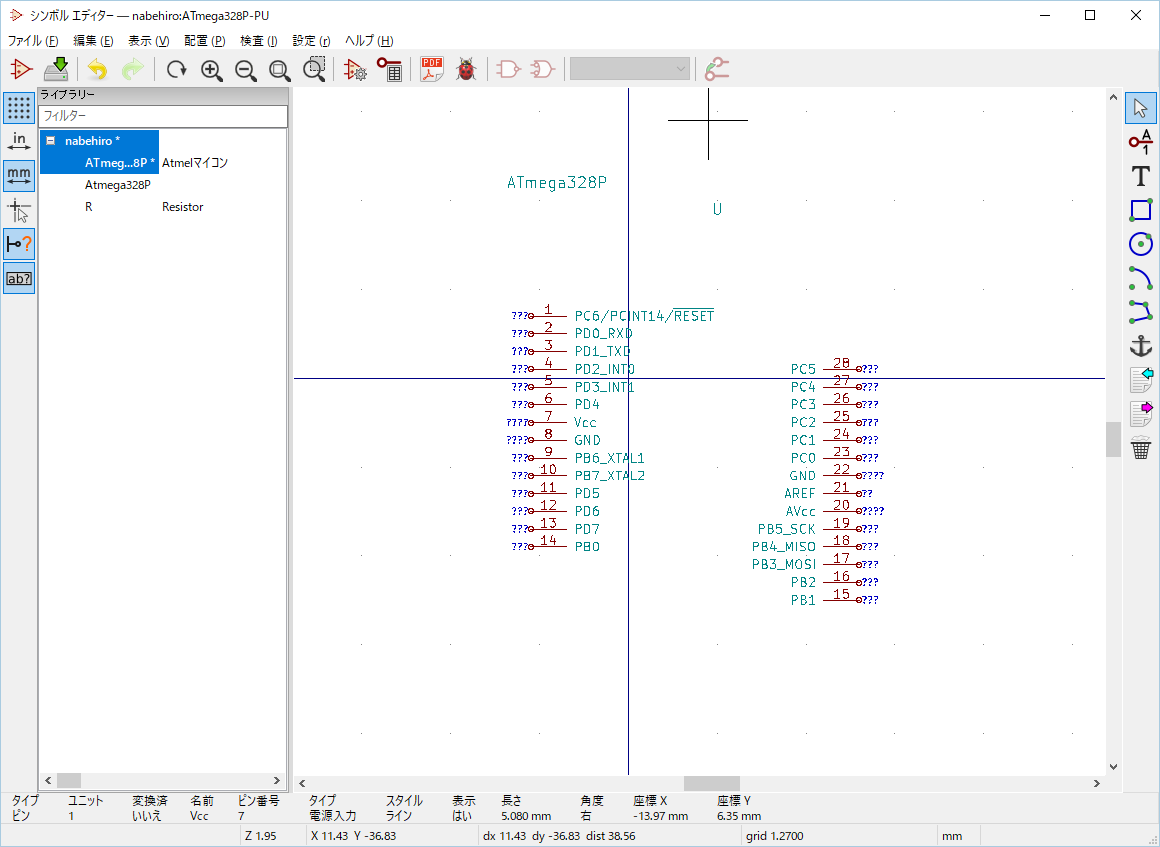Undo the last edit
The width and height of the screenshot is (1160, 847).
[98, 70]
